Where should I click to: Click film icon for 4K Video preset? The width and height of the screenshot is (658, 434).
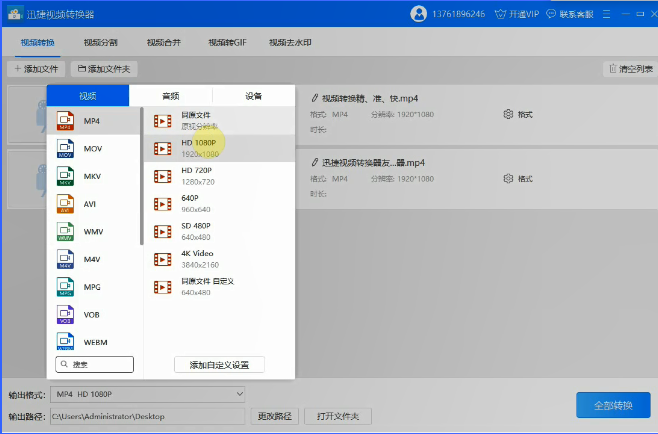click(x=162, y=259)
